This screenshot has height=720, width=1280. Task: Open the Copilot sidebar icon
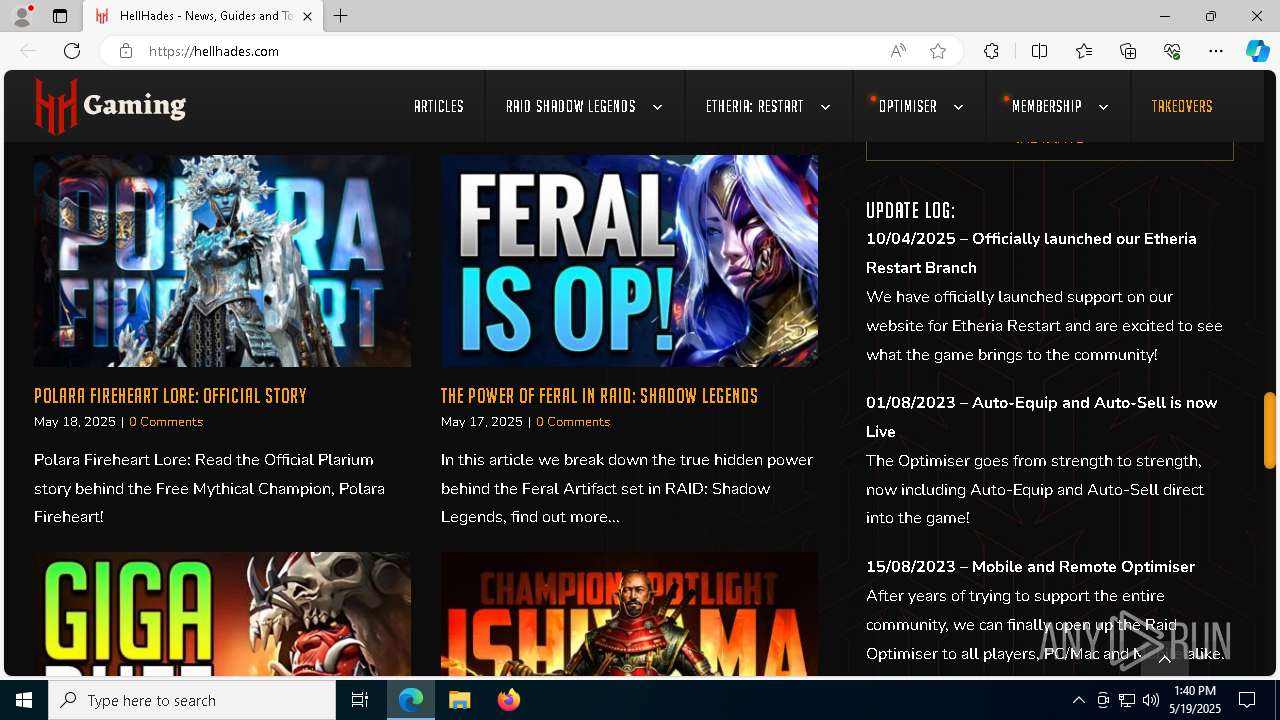[x=1257, y=51]
